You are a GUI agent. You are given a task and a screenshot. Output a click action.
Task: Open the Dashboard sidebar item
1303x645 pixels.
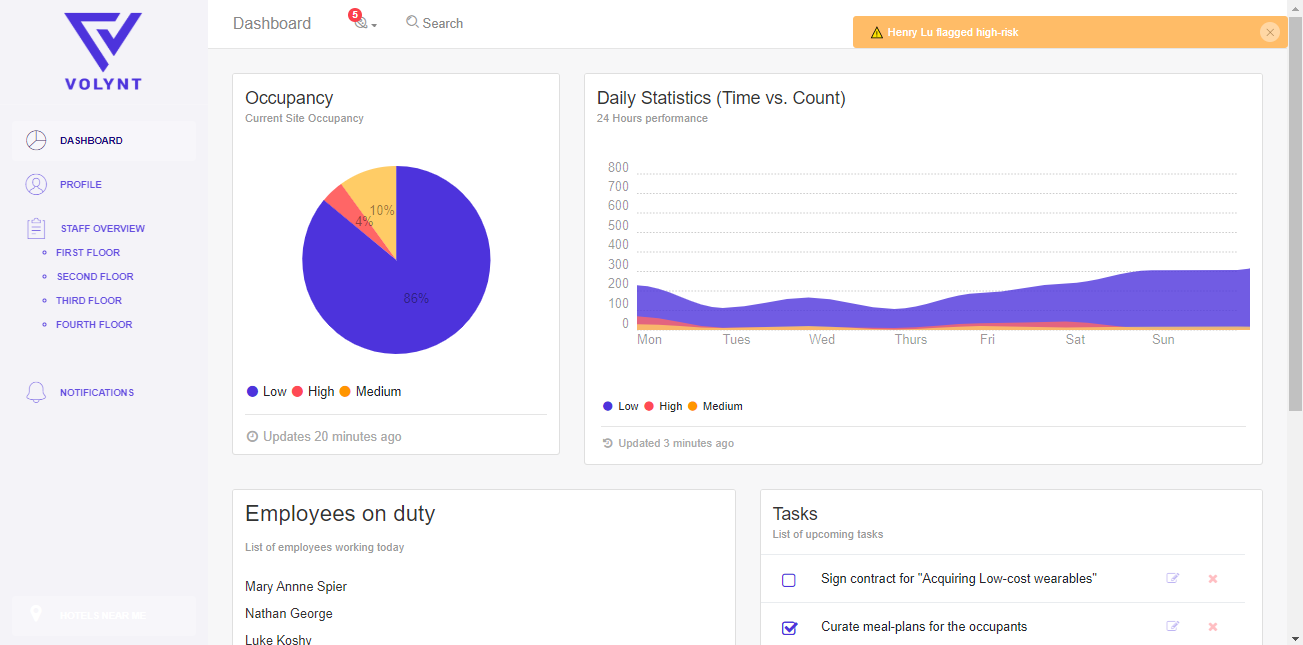pos(104,141)
